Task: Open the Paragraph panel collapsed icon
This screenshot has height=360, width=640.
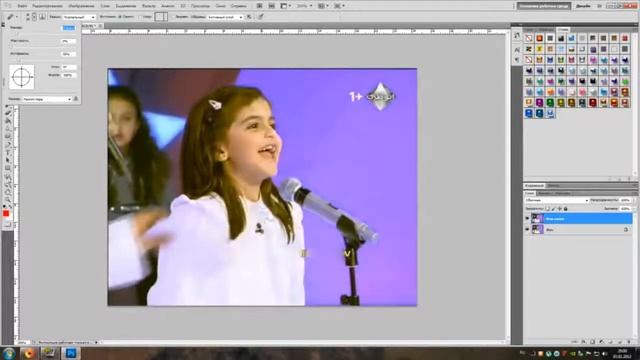Action: (x=517, y=60)
